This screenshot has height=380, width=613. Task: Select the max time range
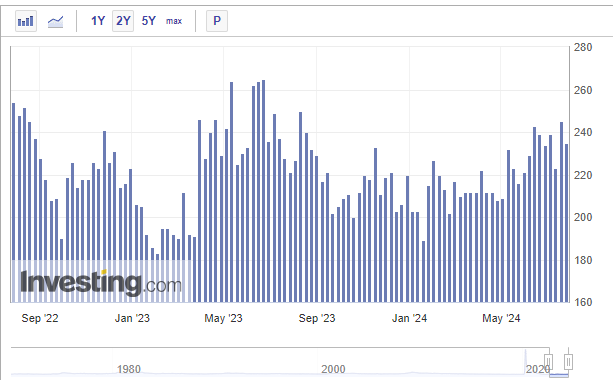click(174, 21)
